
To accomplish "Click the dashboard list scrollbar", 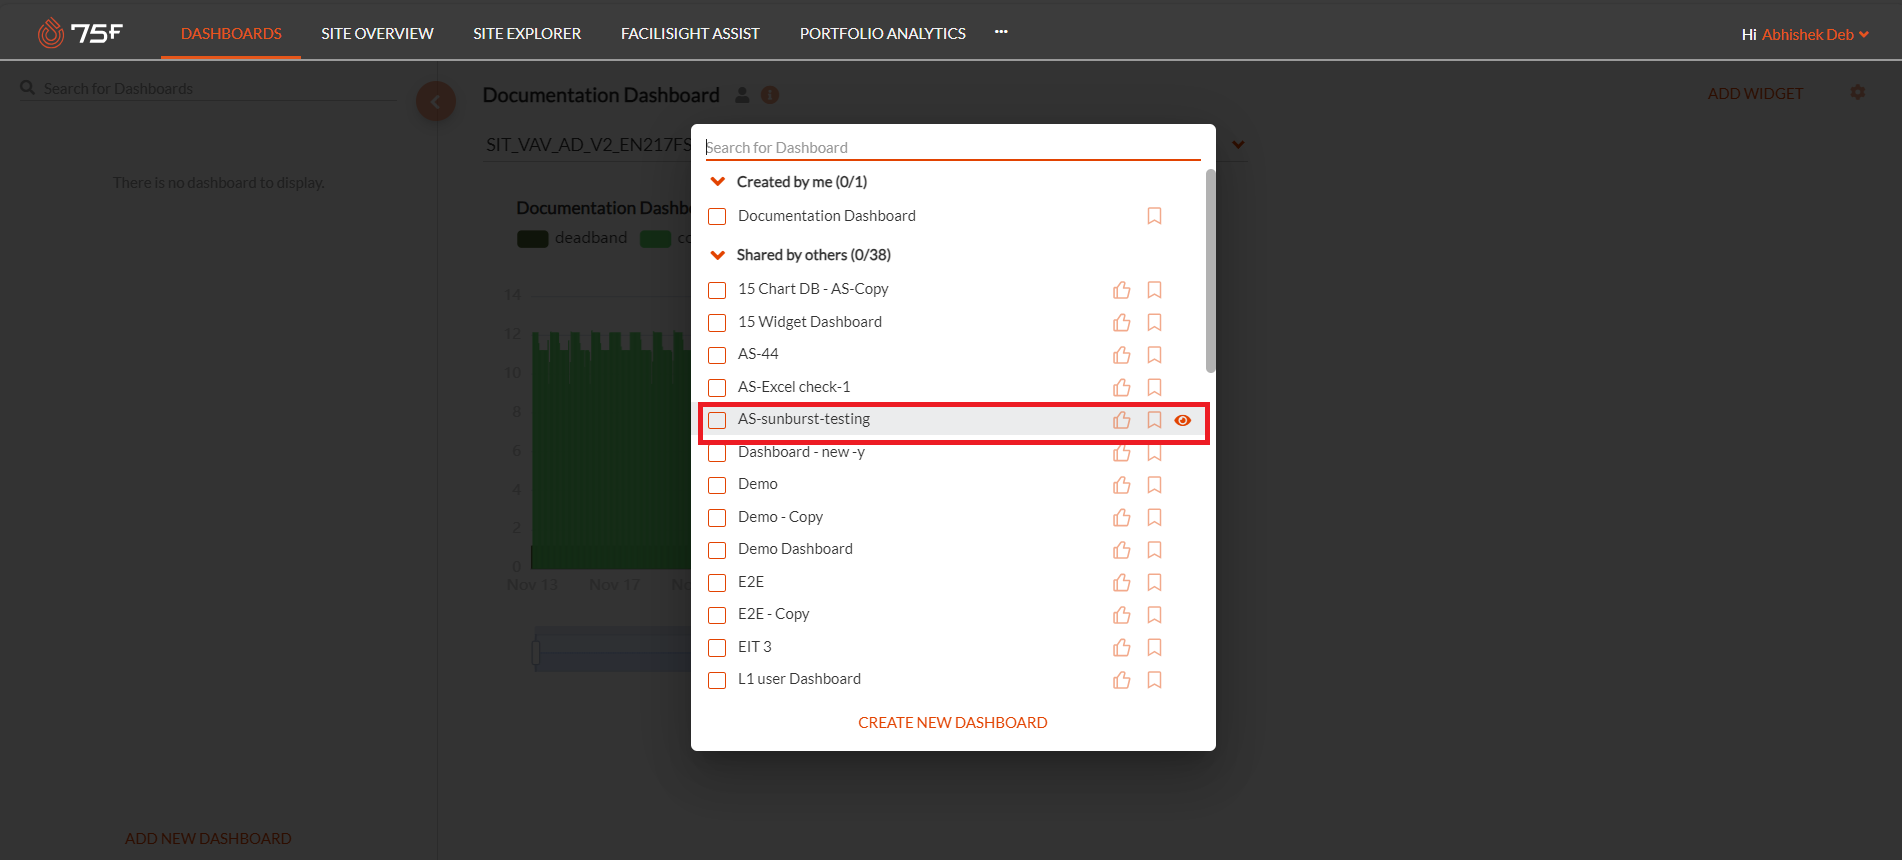I will click(x=1210, y=271).
